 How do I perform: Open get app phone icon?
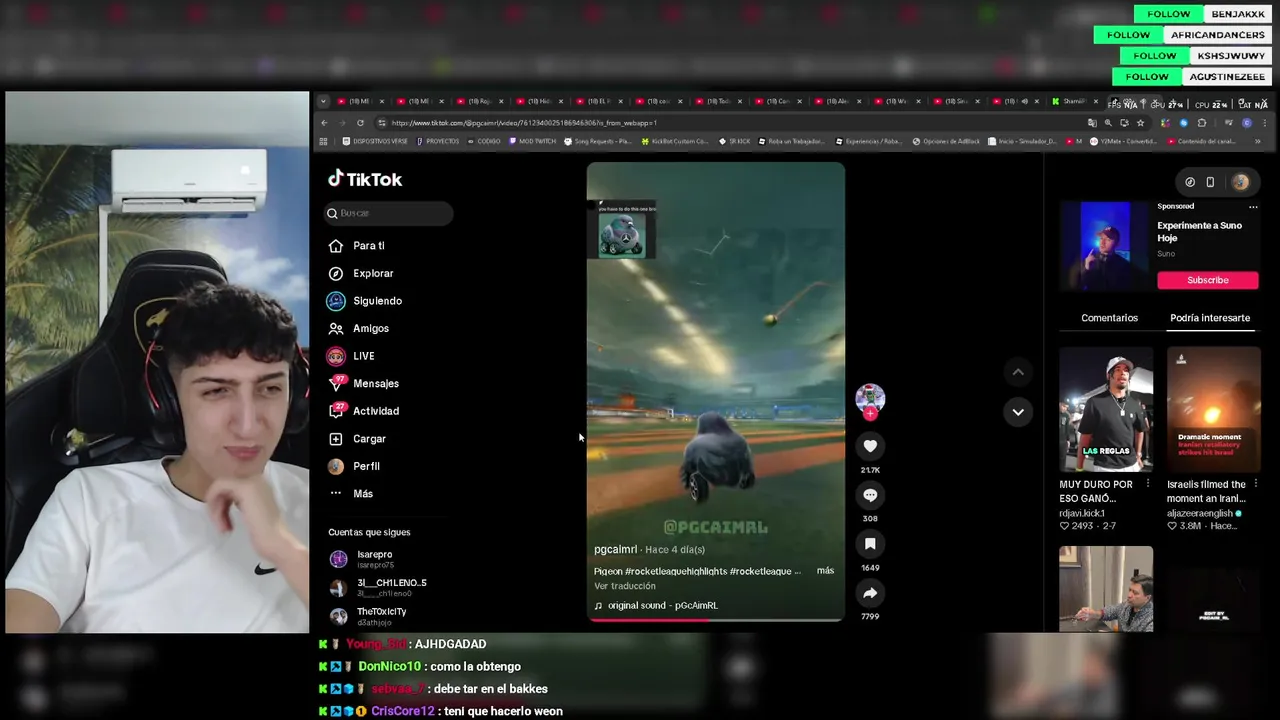(1210, 182)
